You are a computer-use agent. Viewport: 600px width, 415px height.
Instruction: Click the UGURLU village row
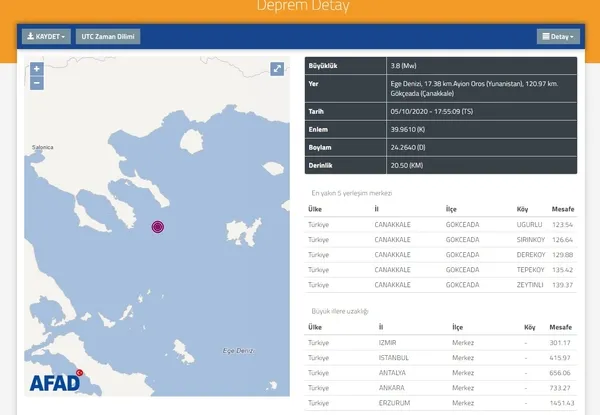tap(441, 225)
